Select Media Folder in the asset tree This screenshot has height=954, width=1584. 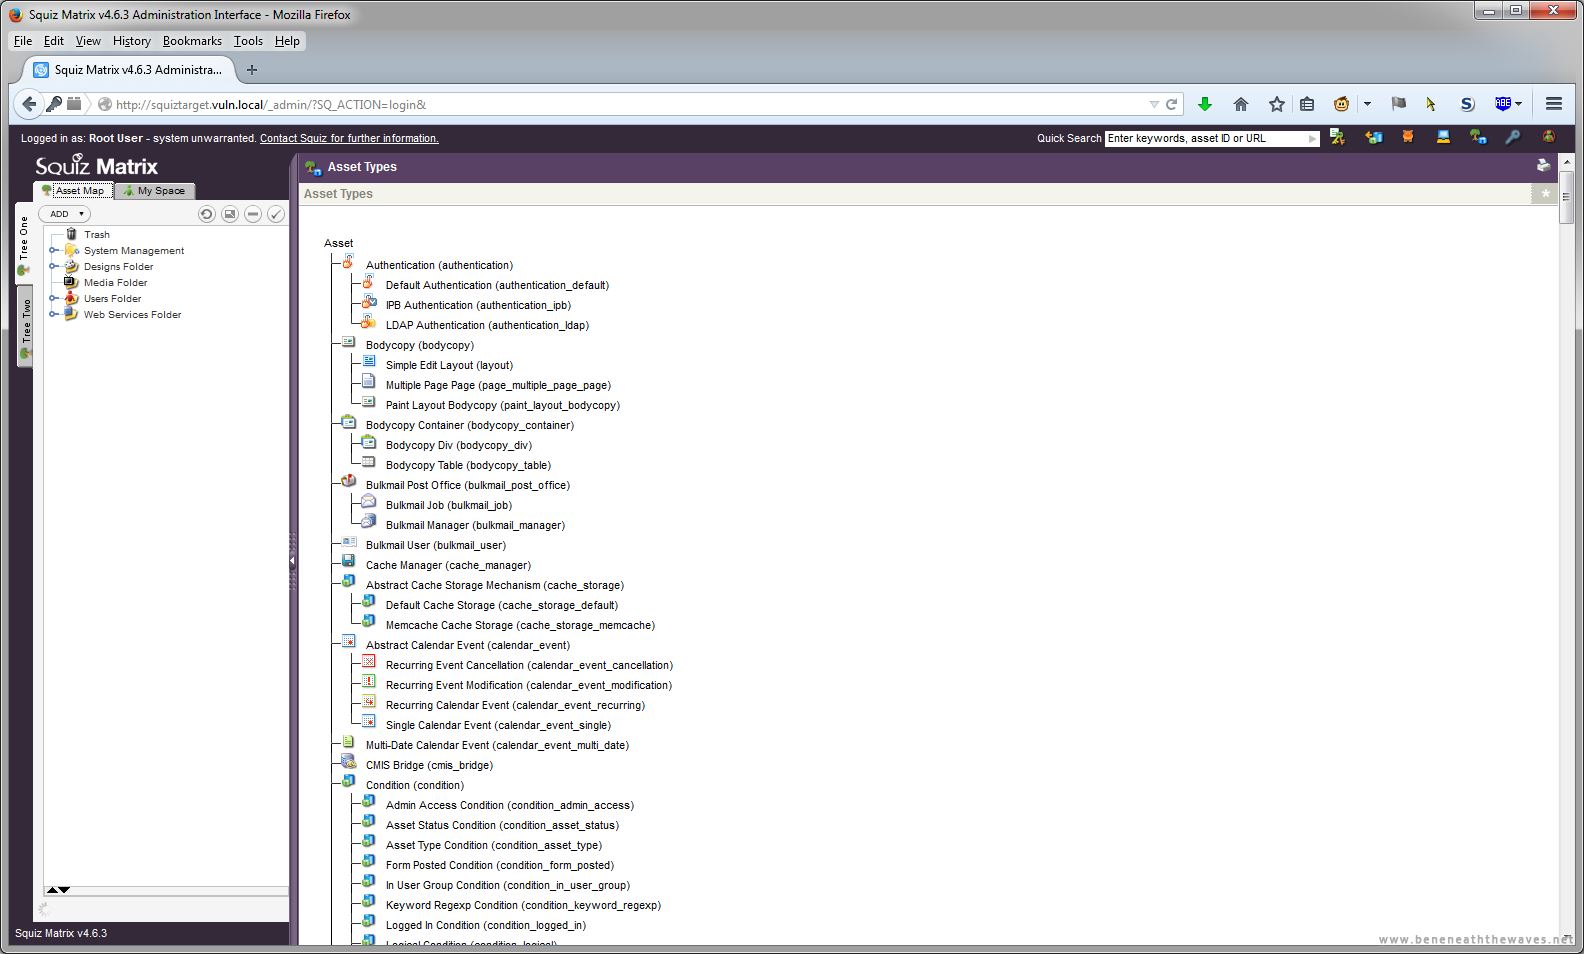(115, 282)
